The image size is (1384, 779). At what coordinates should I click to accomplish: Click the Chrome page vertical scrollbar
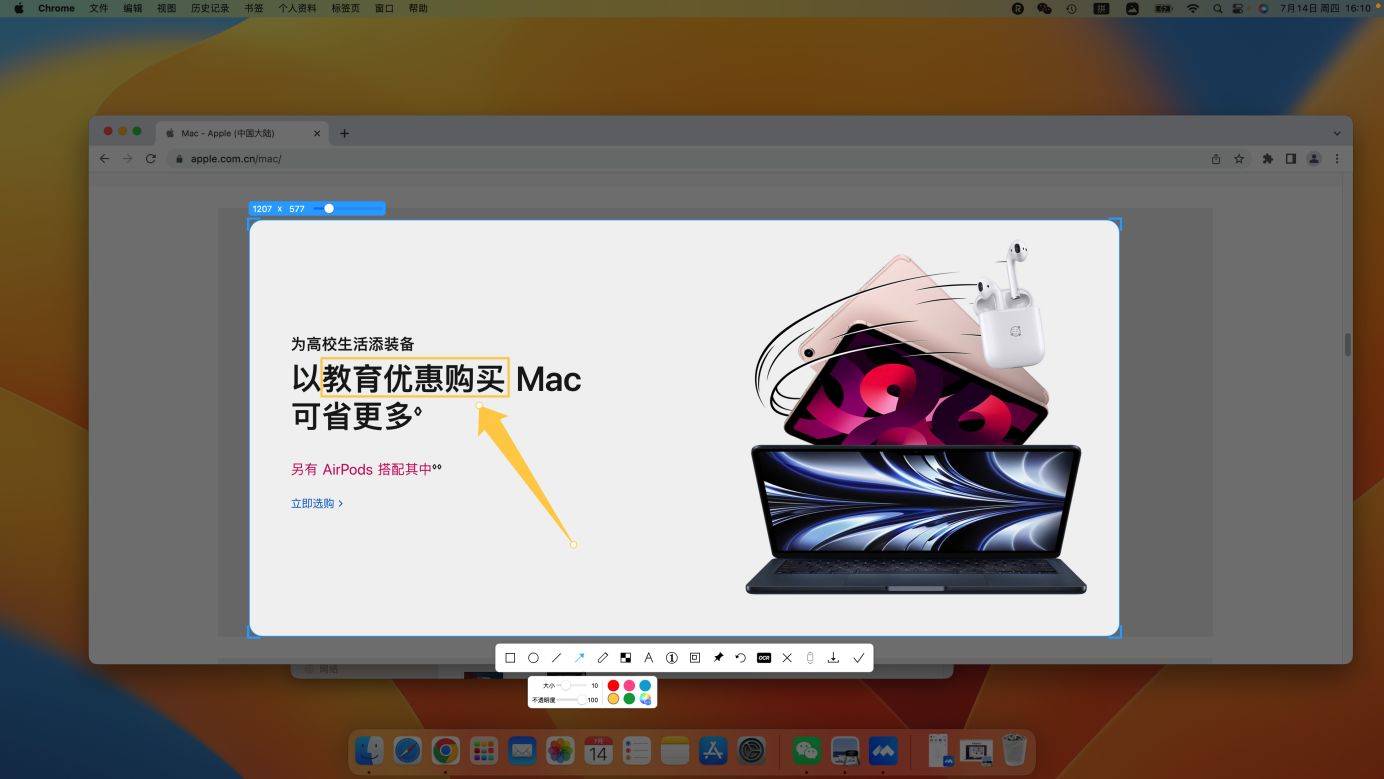click(1347, 345)
